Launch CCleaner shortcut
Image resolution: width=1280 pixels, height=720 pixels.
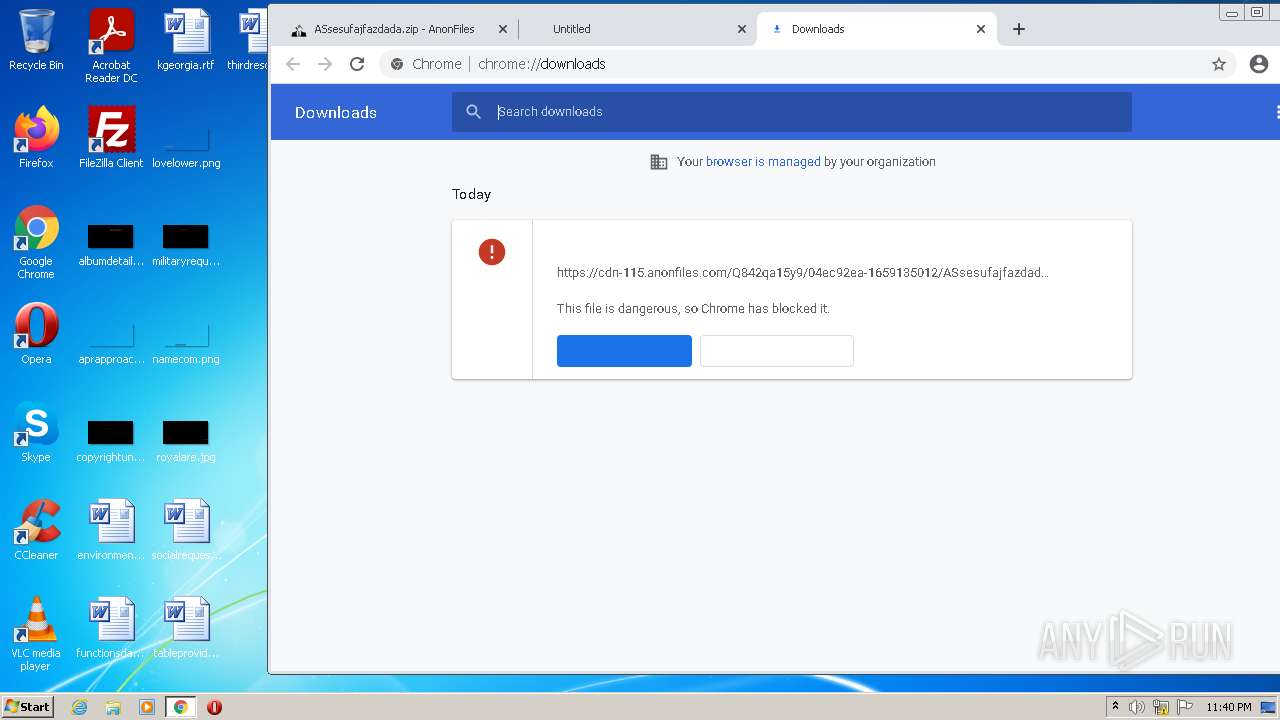pyautogui.click(x=36, y=530)
